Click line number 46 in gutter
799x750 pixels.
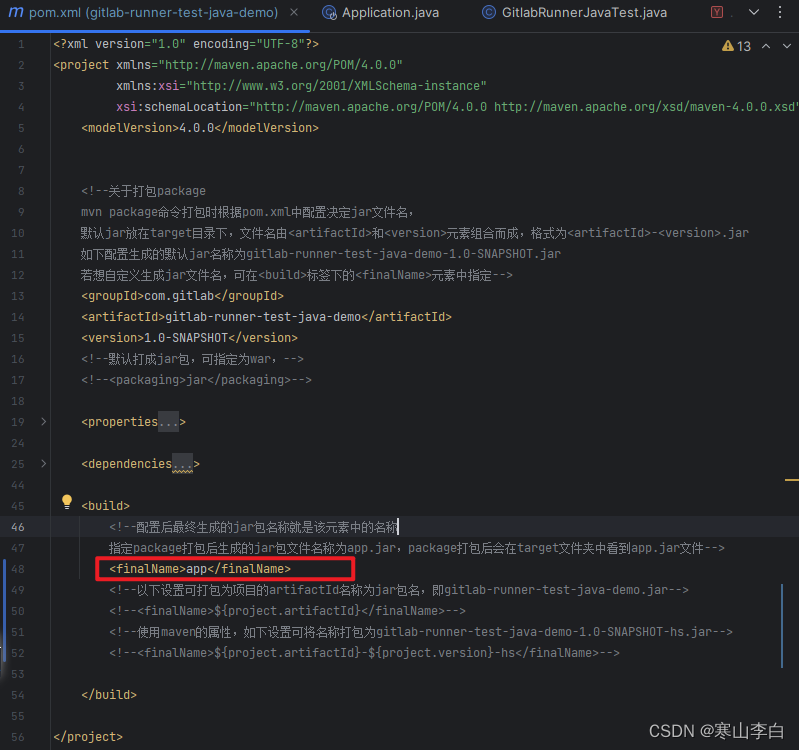[18, 527]
